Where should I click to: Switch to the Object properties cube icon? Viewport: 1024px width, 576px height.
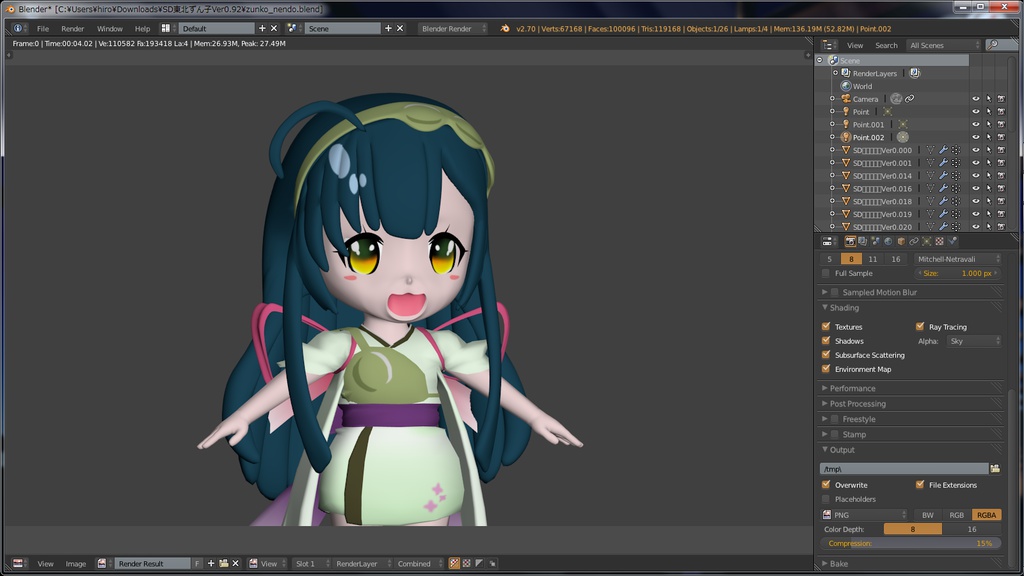click(x=902, y=241)
